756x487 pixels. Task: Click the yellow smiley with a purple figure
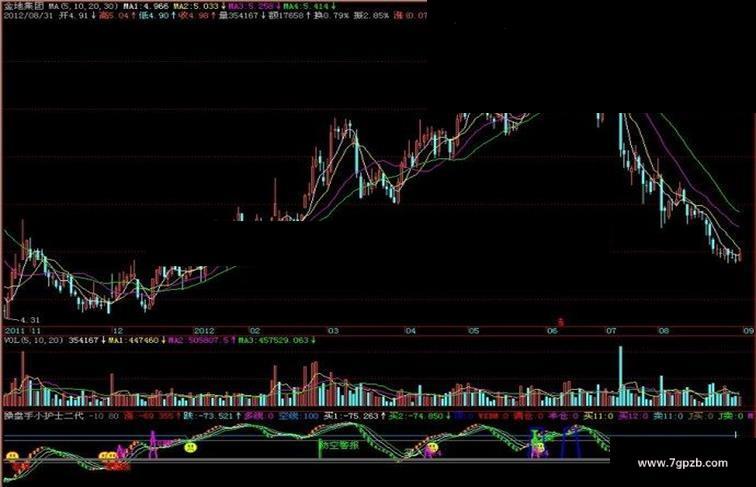tap(432, 449)
